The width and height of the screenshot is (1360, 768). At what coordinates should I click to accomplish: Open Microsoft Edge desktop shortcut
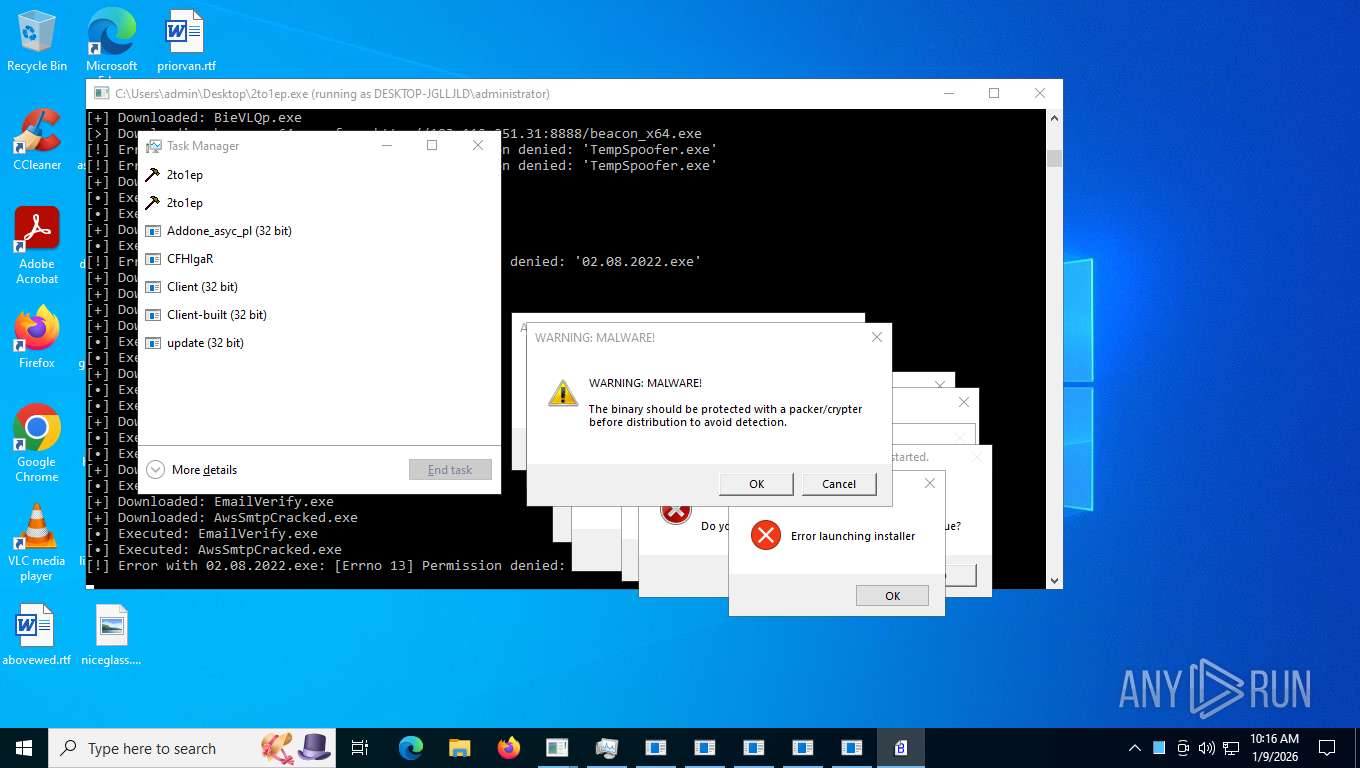(x=111, y=40)
